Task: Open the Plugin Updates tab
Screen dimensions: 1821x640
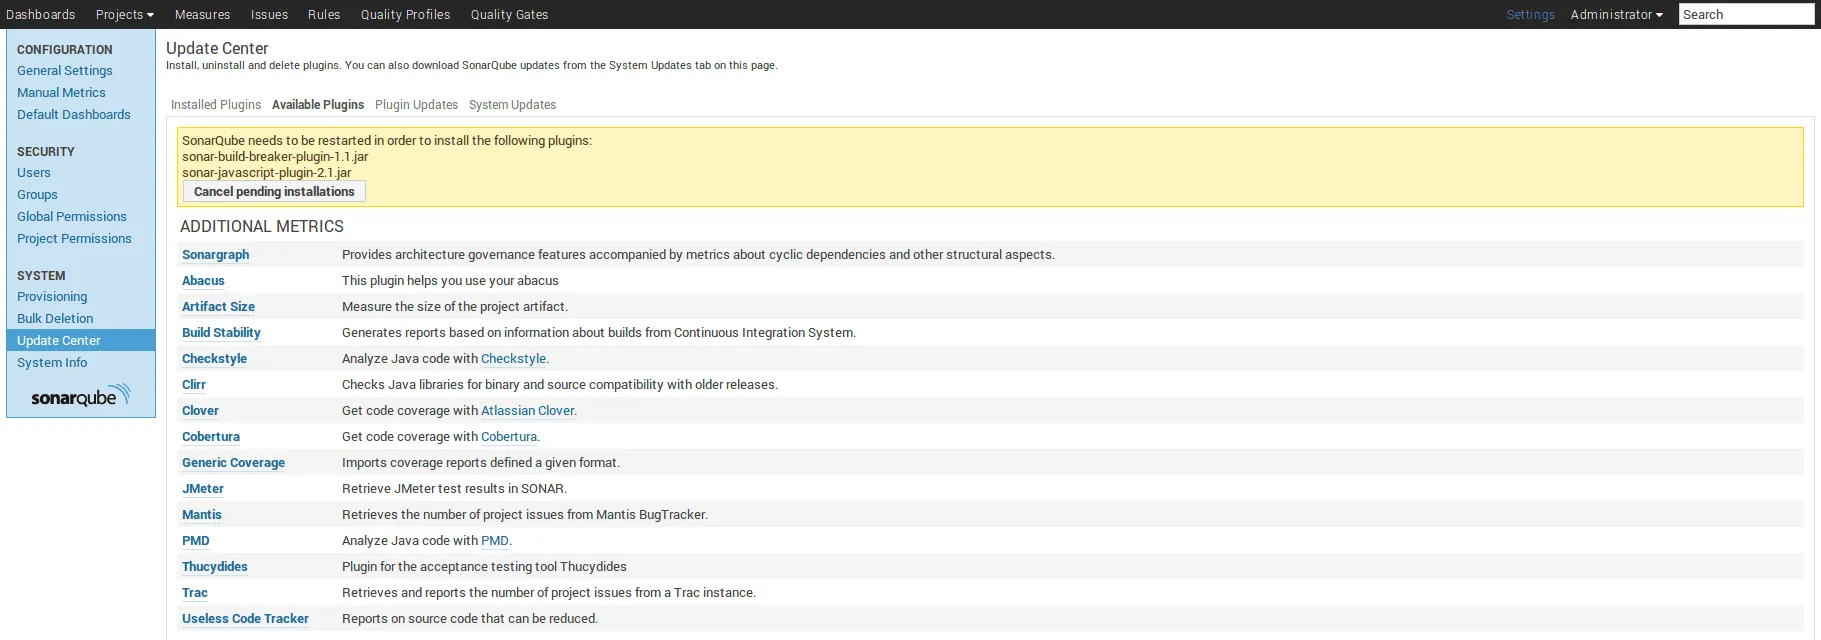Action: tap(416, 105)
